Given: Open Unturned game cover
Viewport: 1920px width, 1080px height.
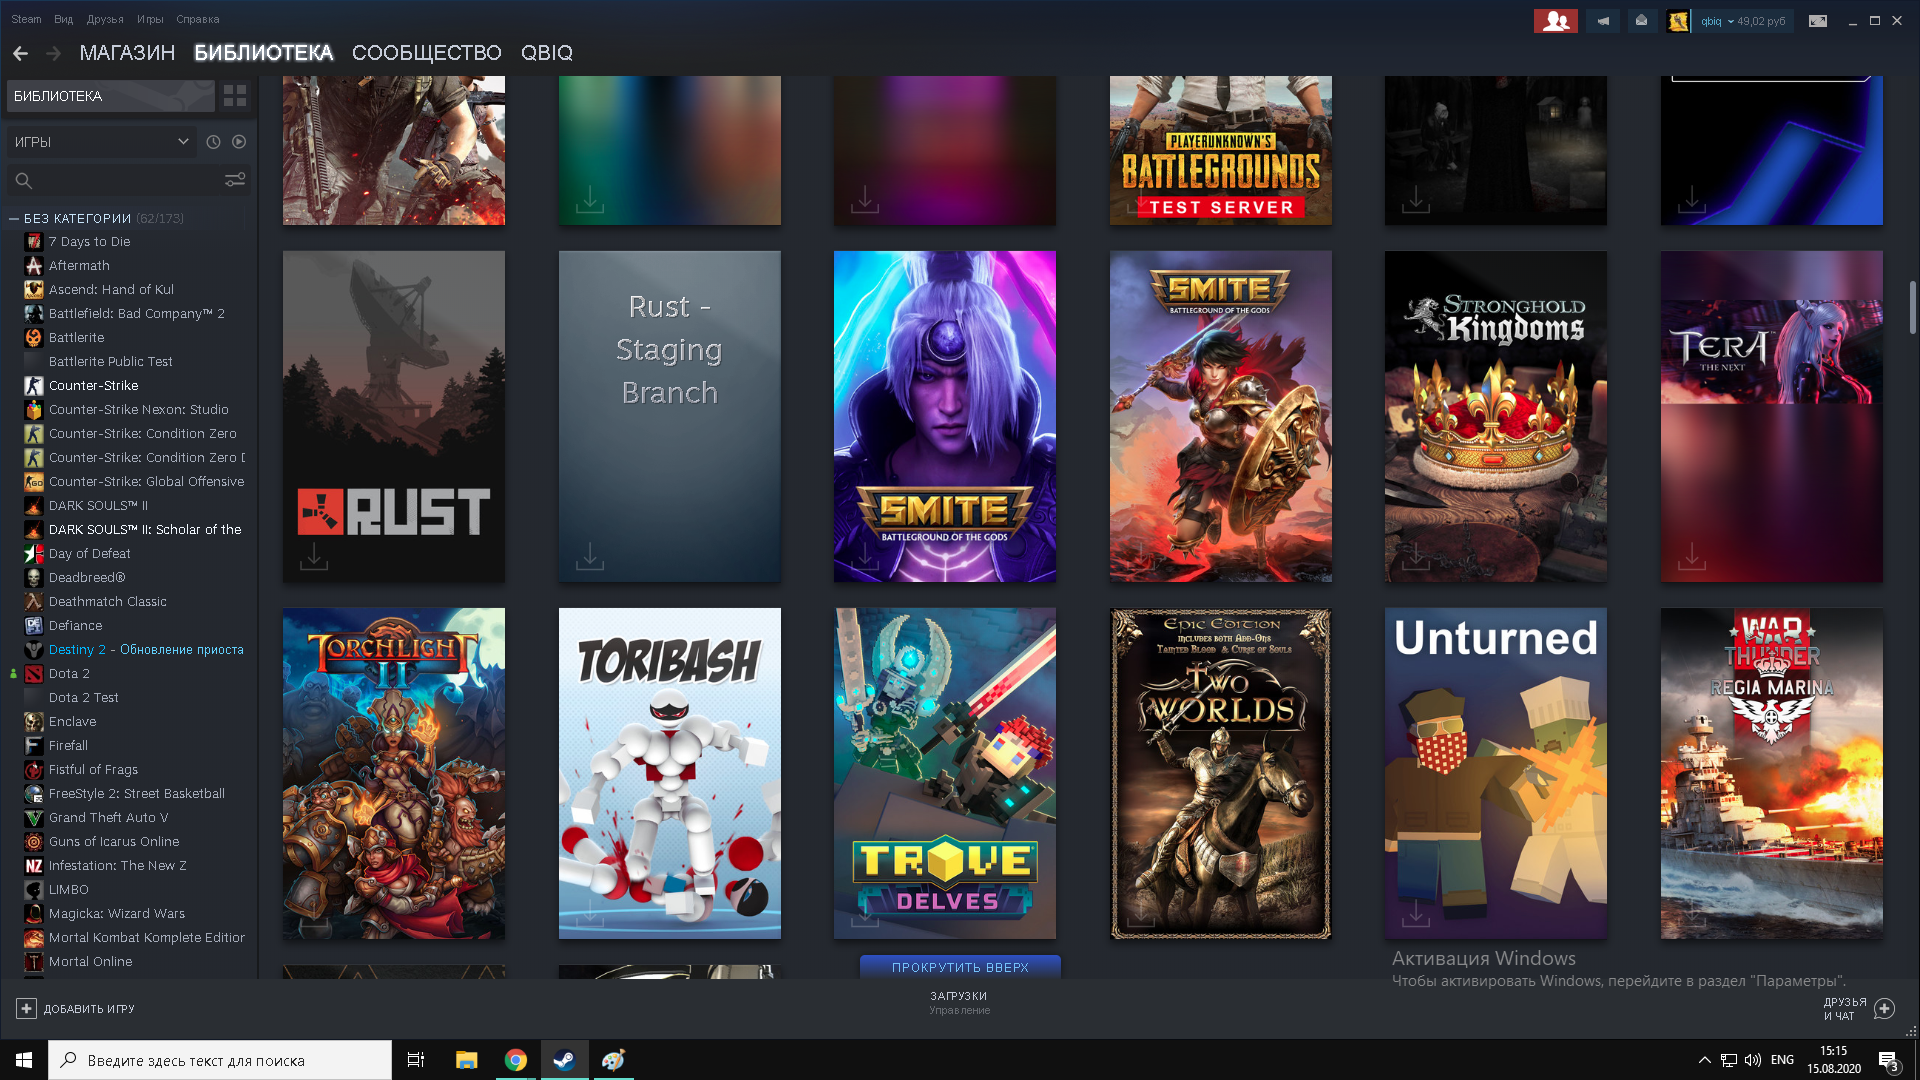Looking at the screenshot, I should click(x=1496, y=774).
